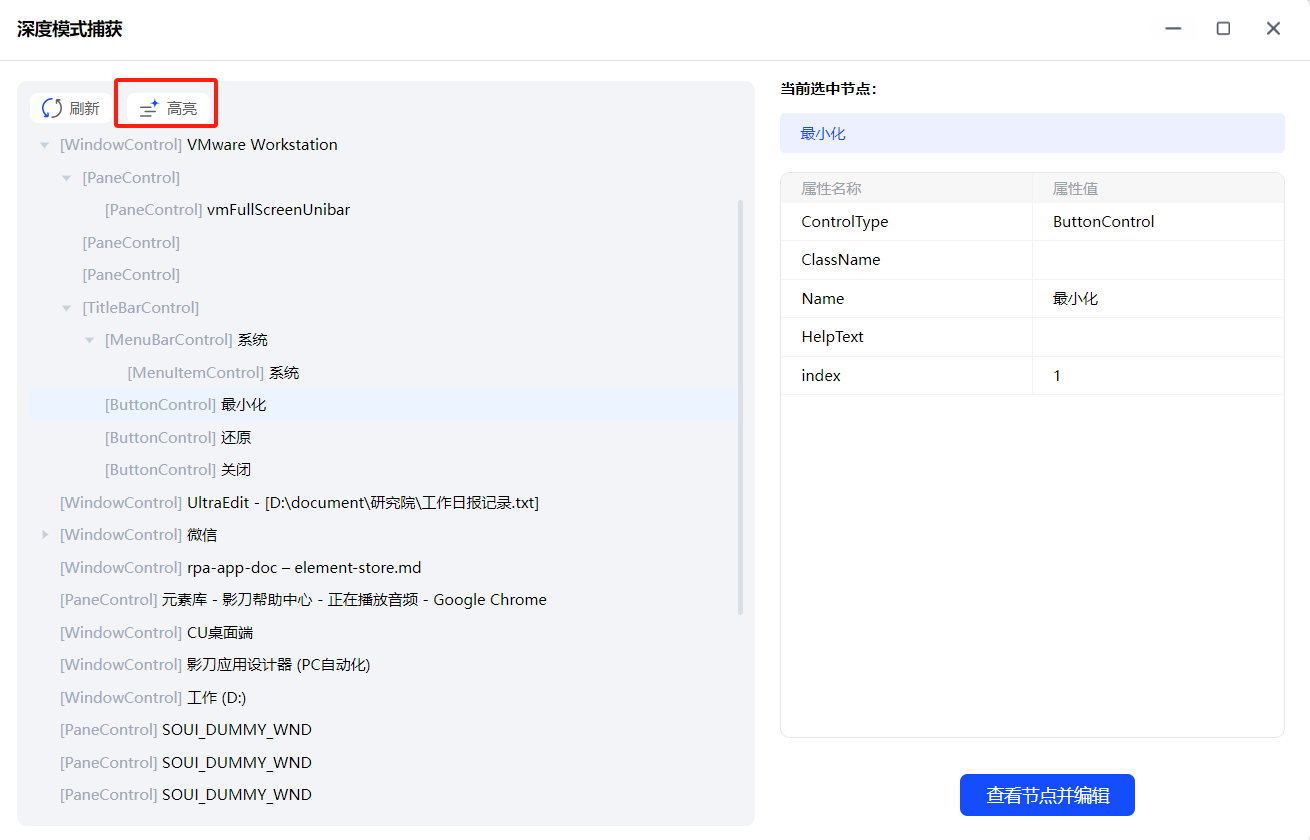Select 影刀应用设计器 (PC自动化) node
Image resolution: width=1310 pixels, height=840 pixels.
[215, 665]
